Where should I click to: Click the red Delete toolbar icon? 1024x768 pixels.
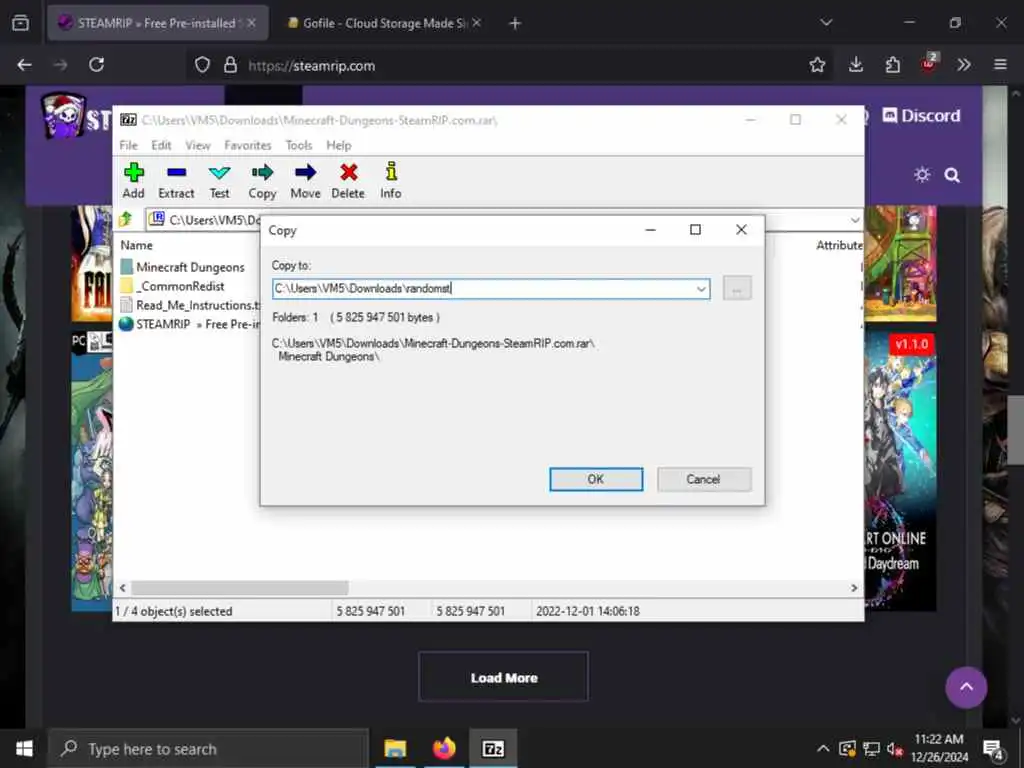tap(348, 181)
